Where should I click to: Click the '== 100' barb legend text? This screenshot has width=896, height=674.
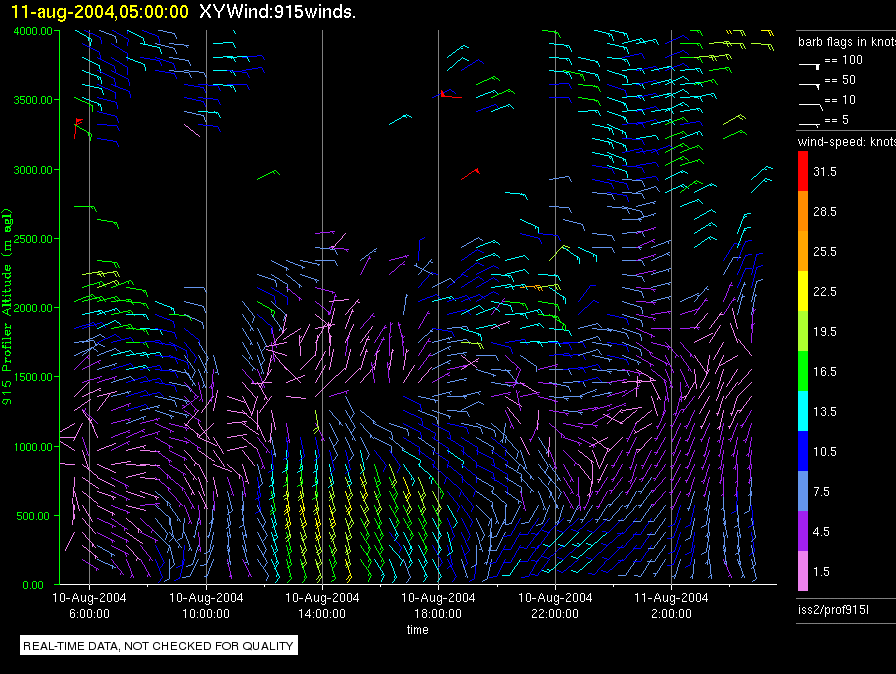[x=844, y=60]
